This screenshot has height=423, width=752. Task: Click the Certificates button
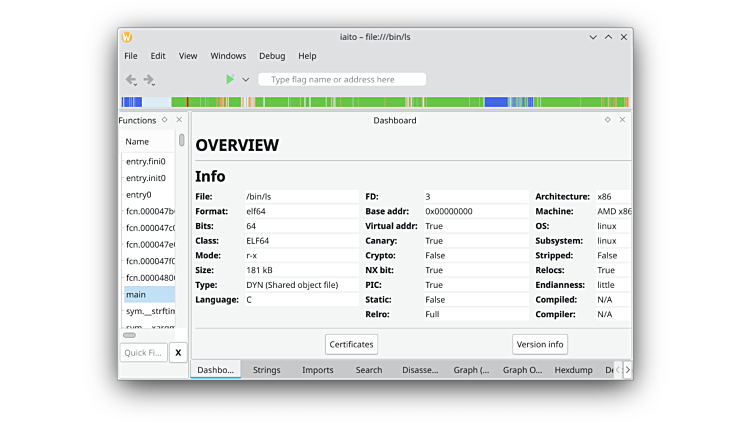pos(352,344)
